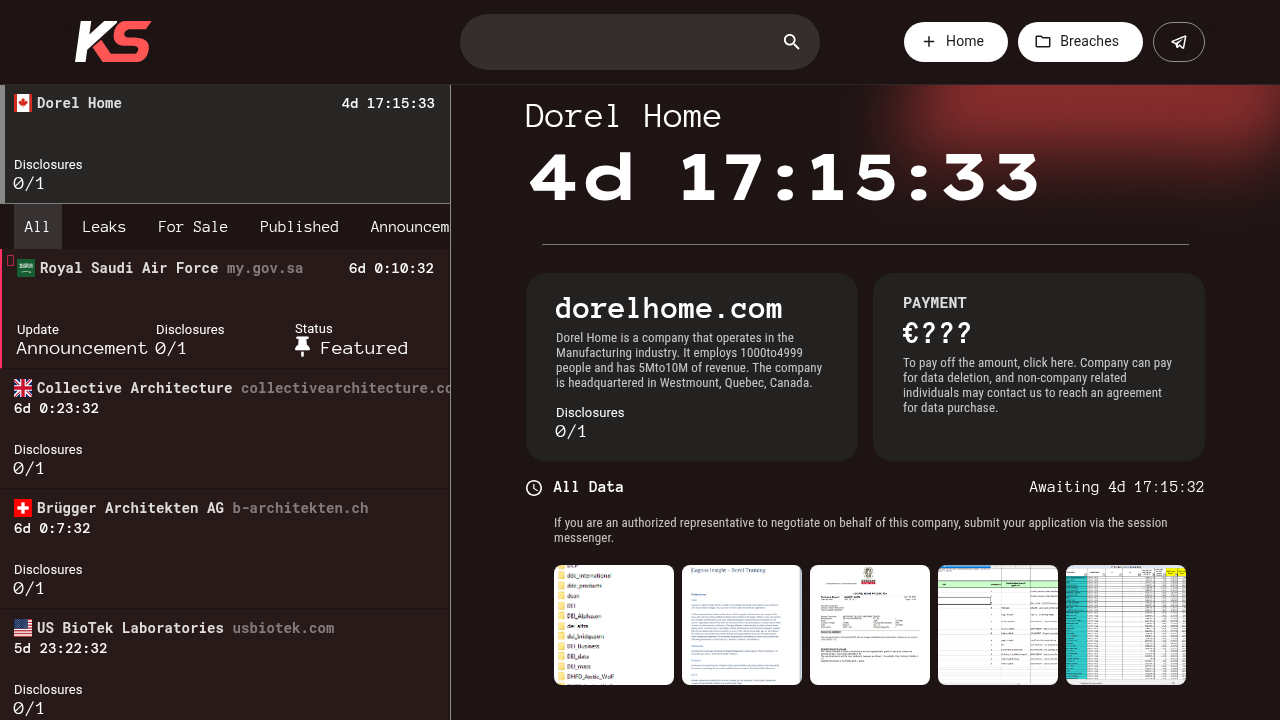Click the US flag beside US BioTek Laboratories
This screenshot has width=1280, height=720.
click(23, 628)
